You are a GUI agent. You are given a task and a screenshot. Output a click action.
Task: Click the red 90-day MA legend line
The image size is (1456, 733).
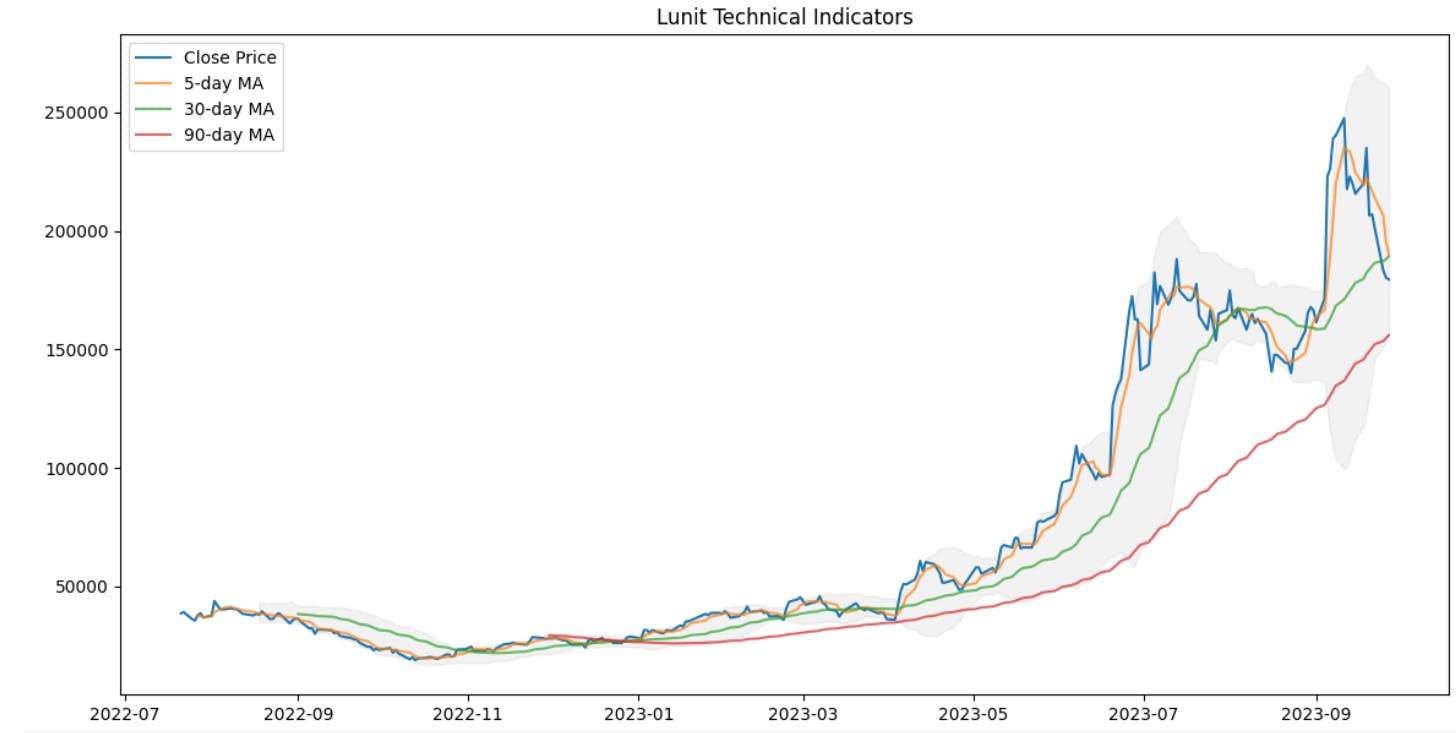[154, 136]
